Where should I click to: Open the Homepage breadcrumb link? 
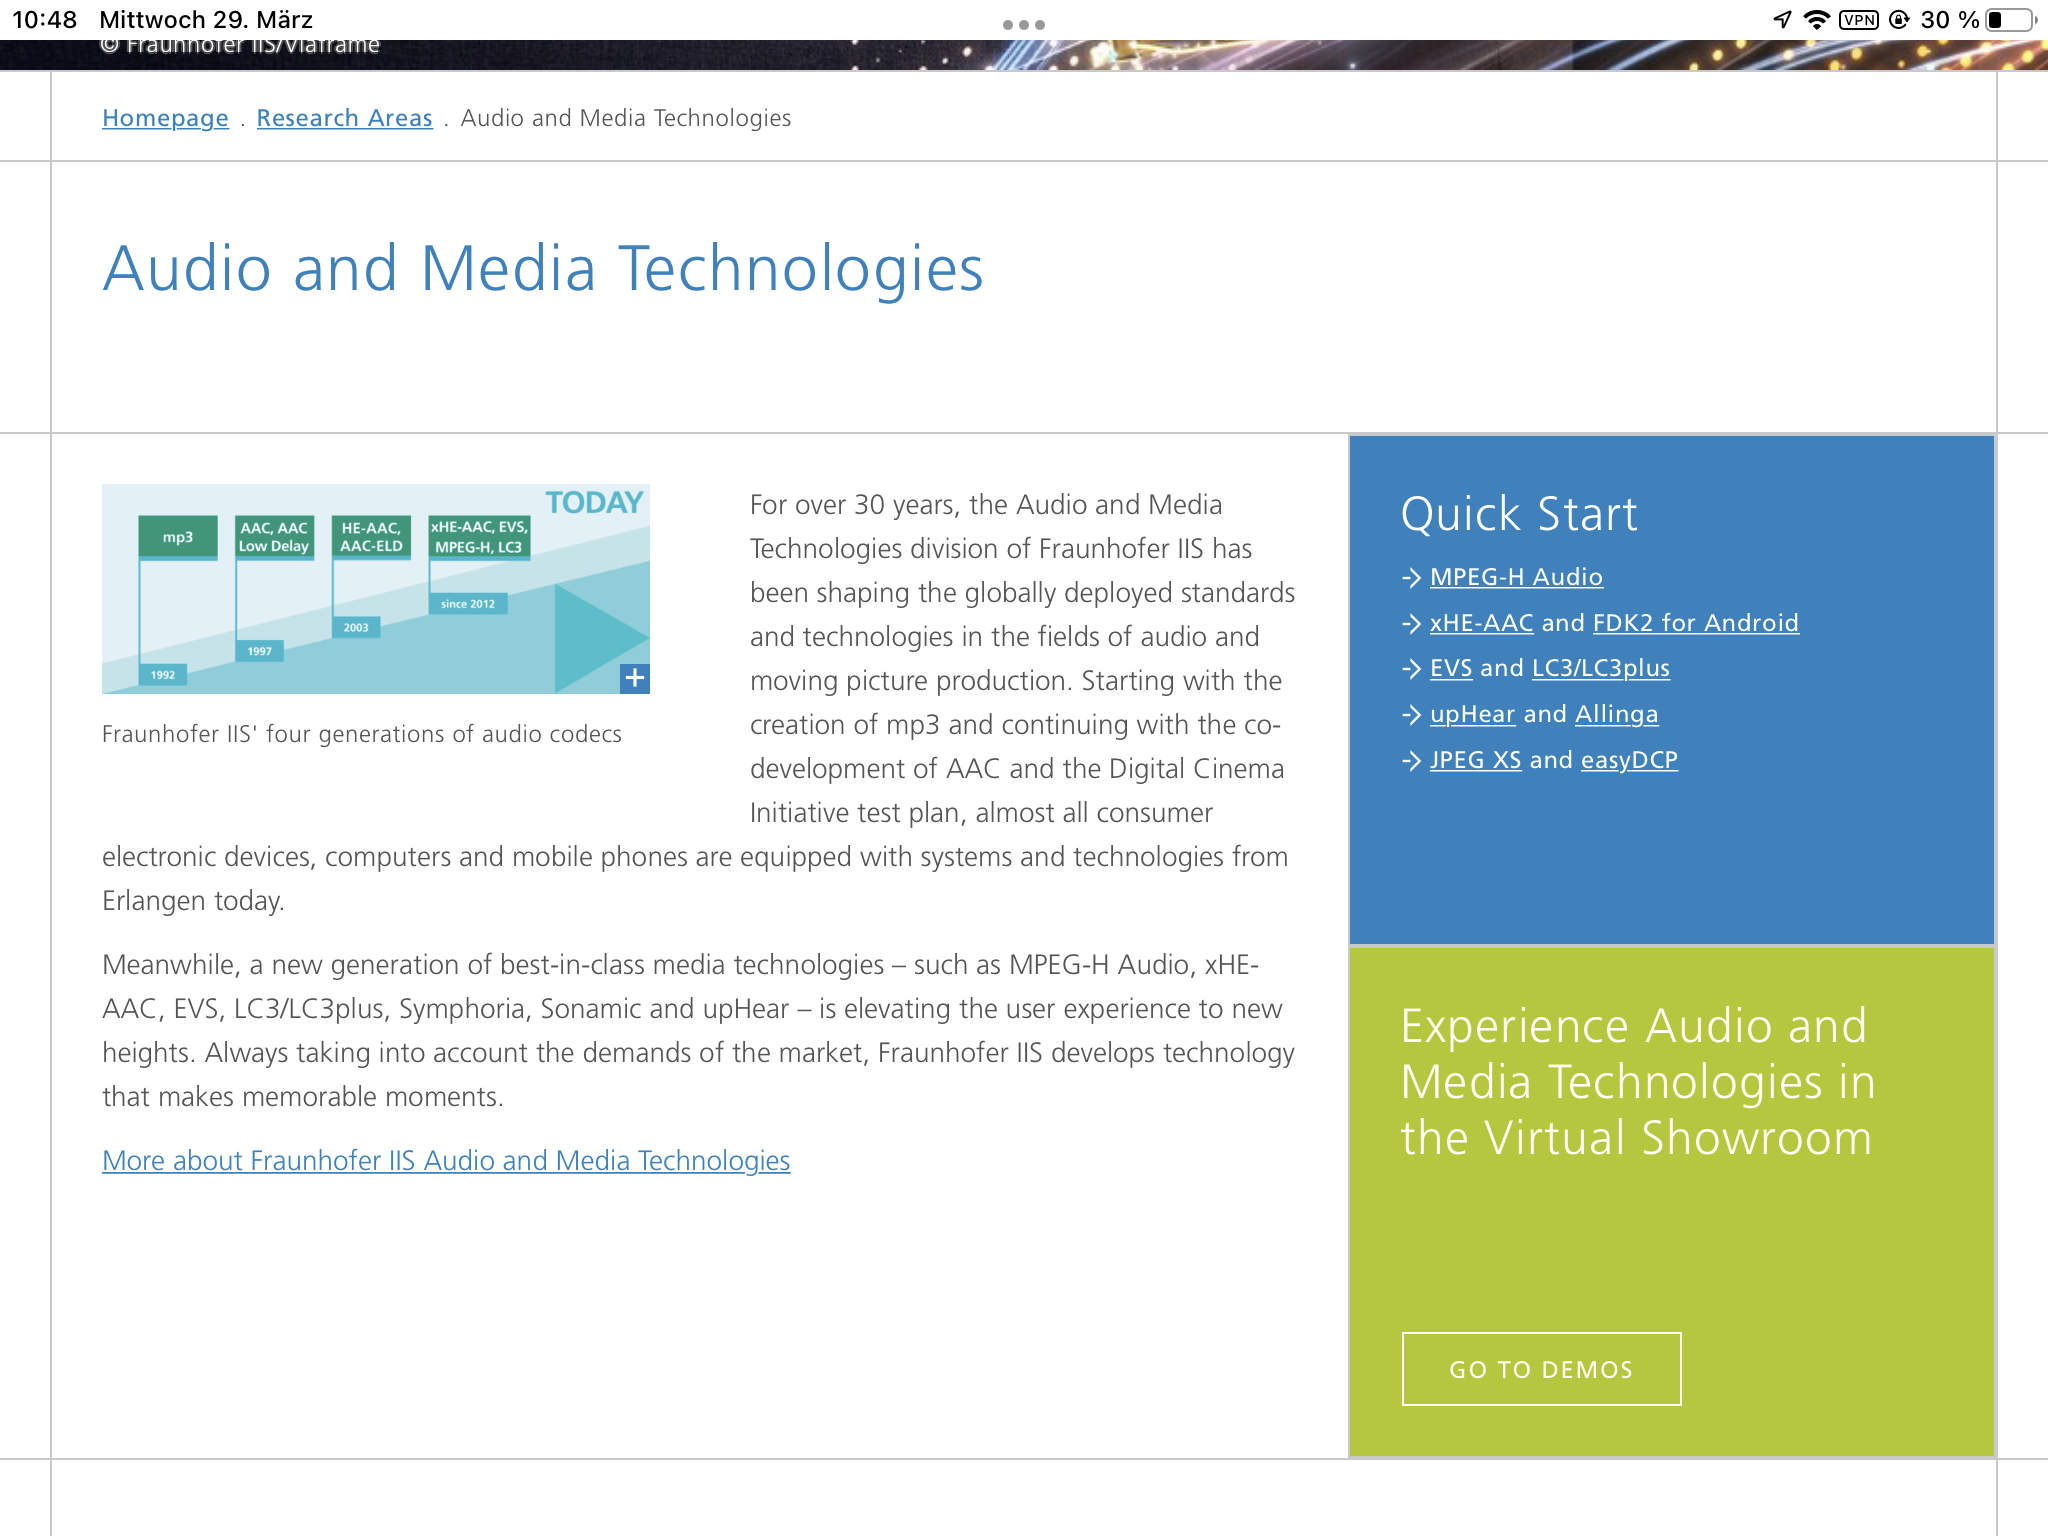[165, 118]
